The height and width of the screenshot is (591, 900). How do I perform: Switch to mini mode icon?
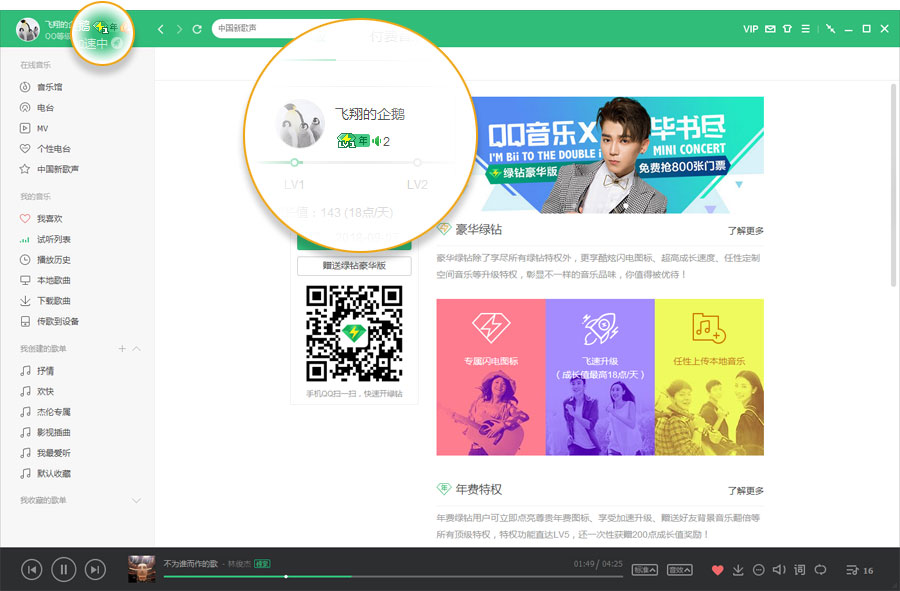831,29
